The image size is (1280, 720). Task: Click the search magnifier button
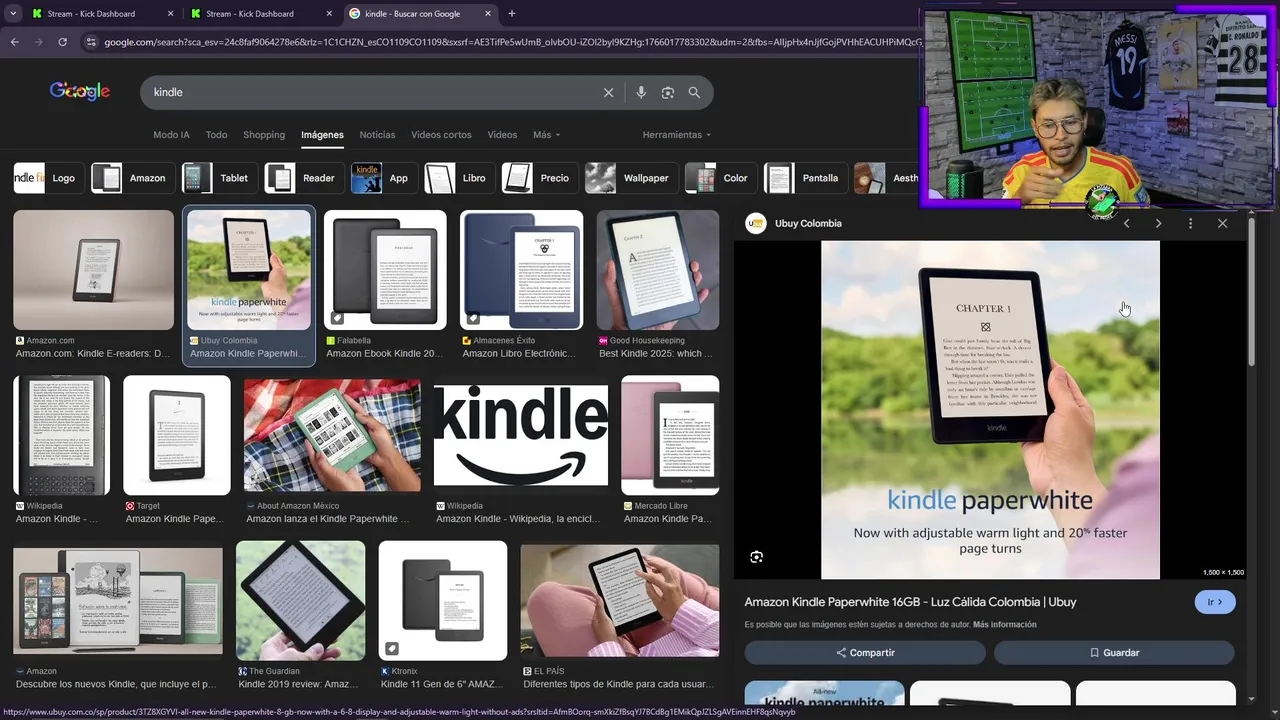click(x=694, y=92)
